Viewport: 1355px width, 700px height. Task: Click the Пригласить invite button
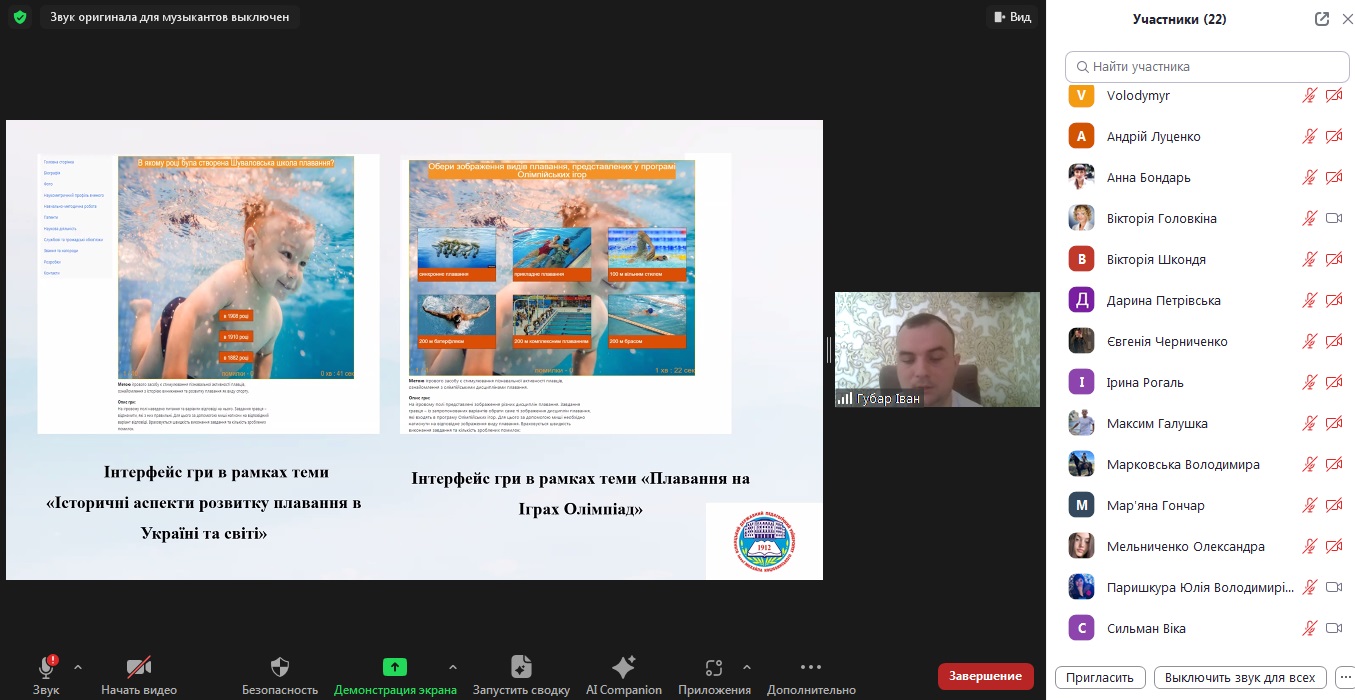coord(1099,677)
